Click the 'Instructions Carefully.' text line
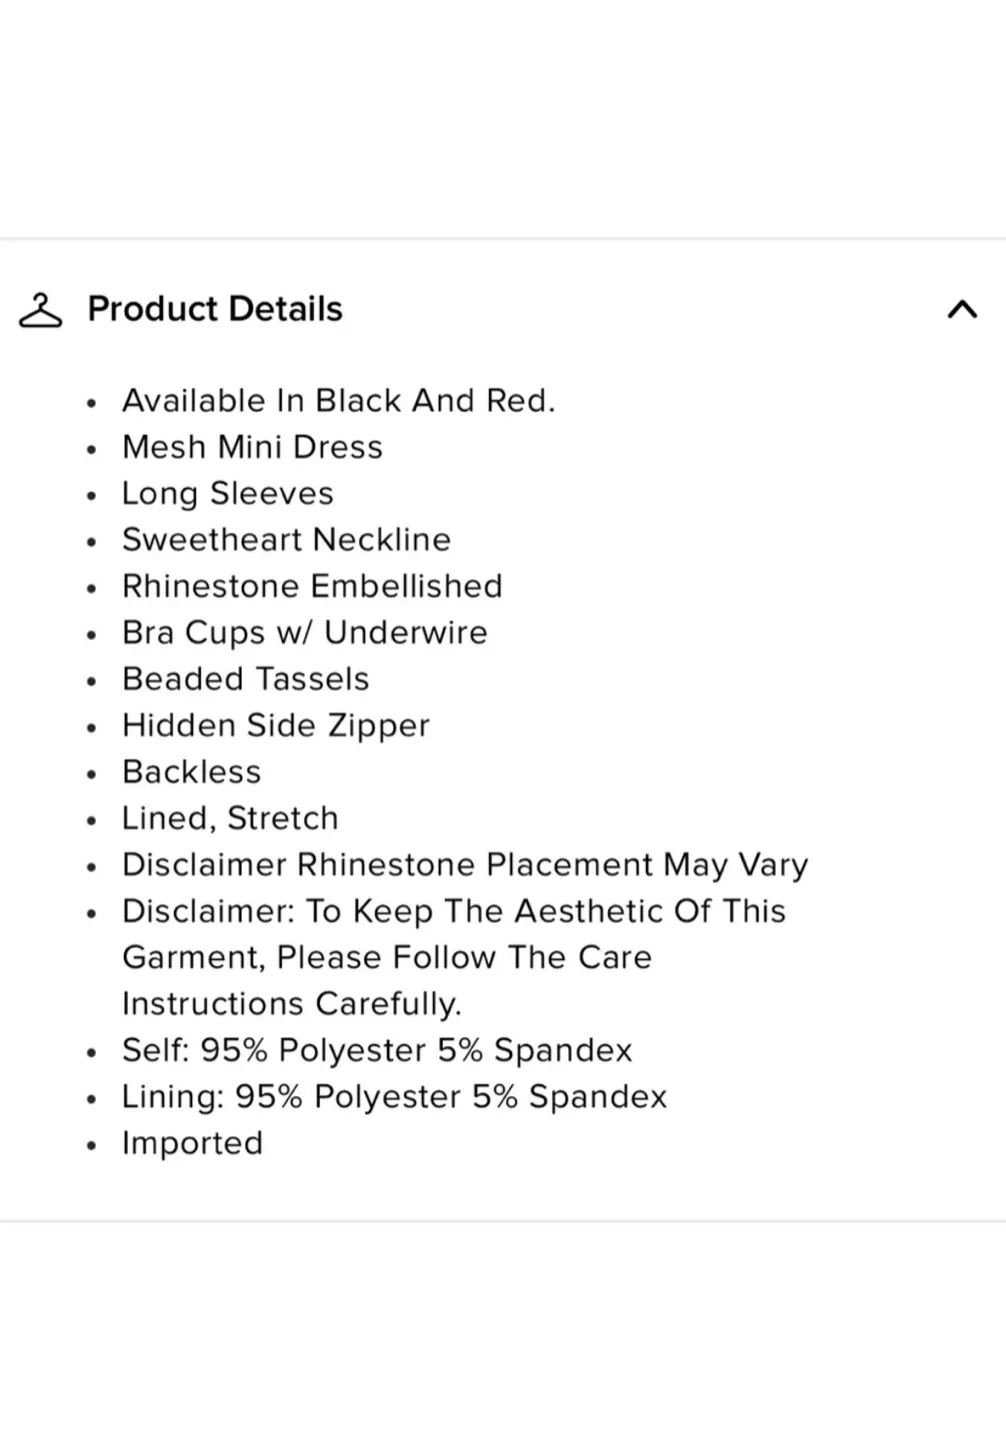This screenshot has width=1006, height=1440. pyautogui.click(x=292, y=1004)
